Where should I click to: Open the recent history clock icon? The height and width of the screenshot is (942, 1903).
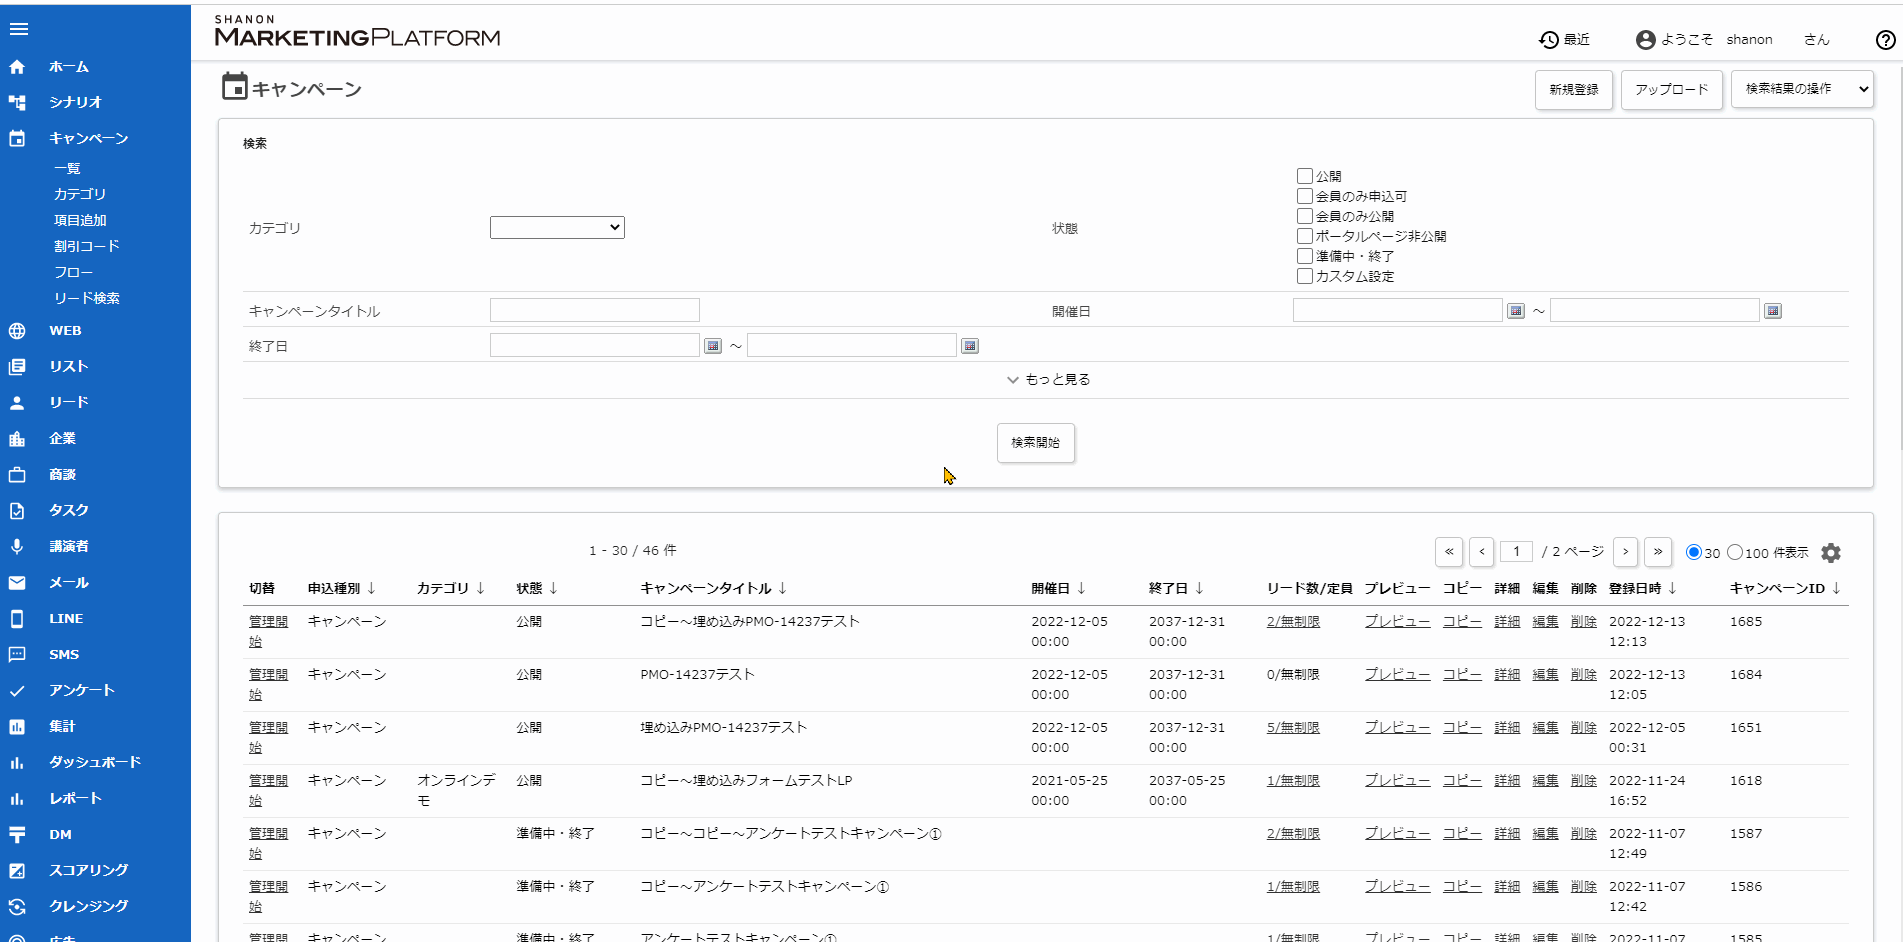click(1549, 40)
